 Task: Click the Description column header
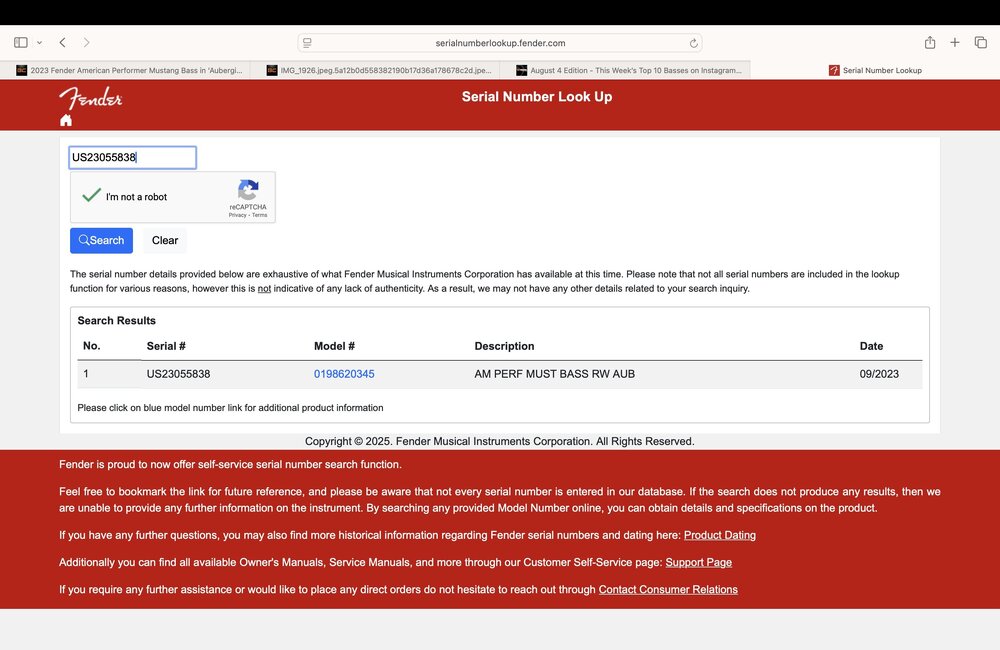tap(504, 346)
